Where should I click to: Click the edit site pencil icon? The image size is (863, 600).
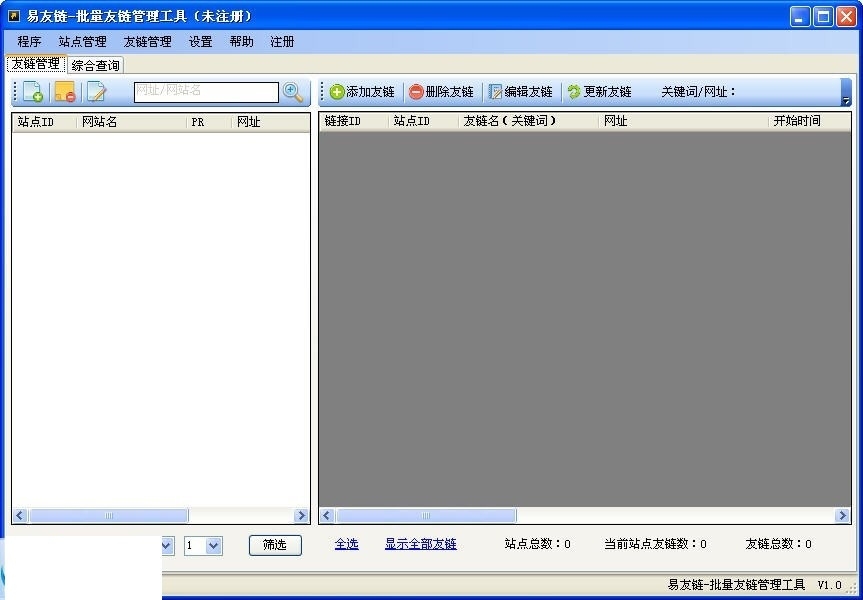point(96,92)
